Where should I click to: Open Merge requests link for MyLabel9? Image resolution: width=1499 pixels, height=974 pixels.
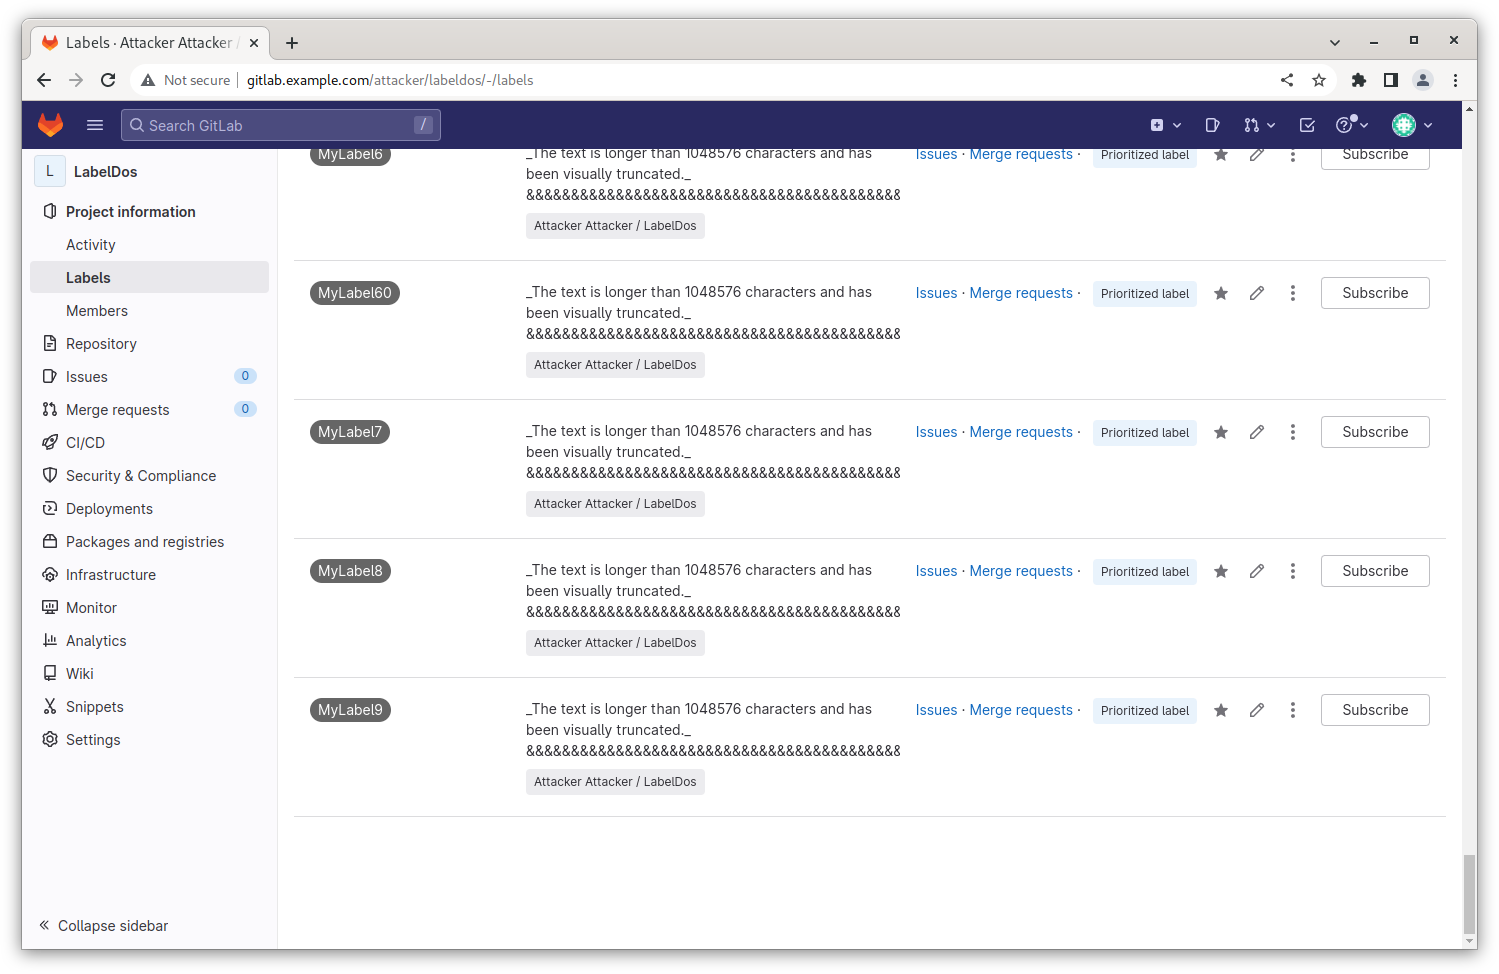tap(1020, 710)
